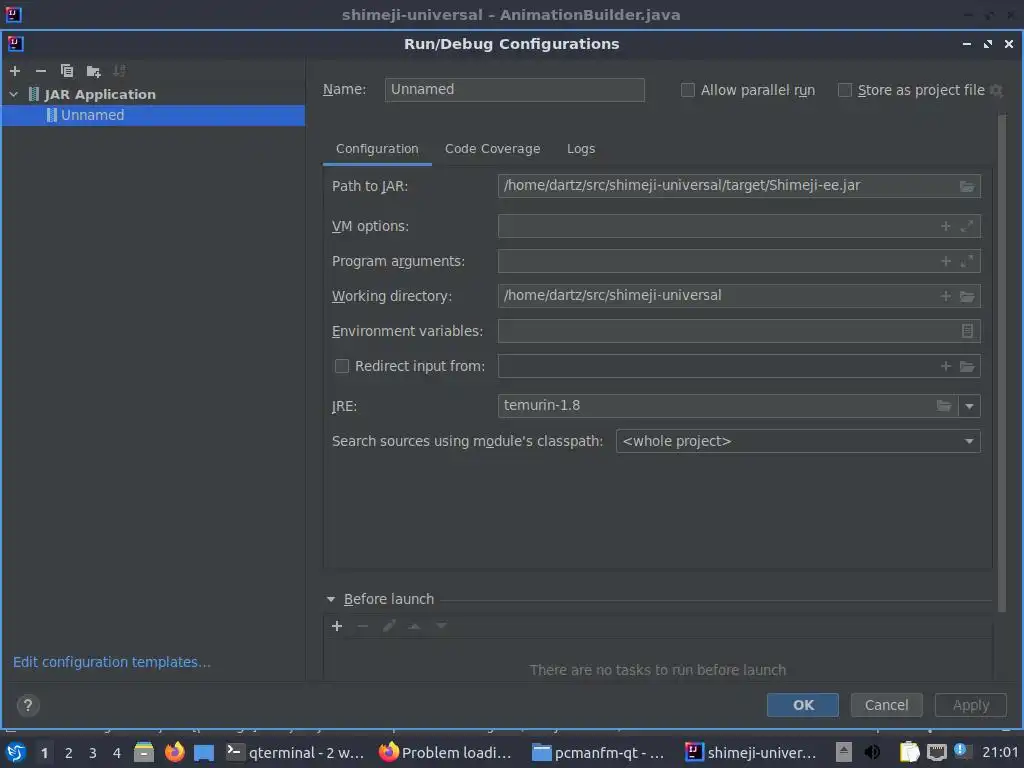
Task: Open the Store as project file settings gear
Action: coord(996,90)
